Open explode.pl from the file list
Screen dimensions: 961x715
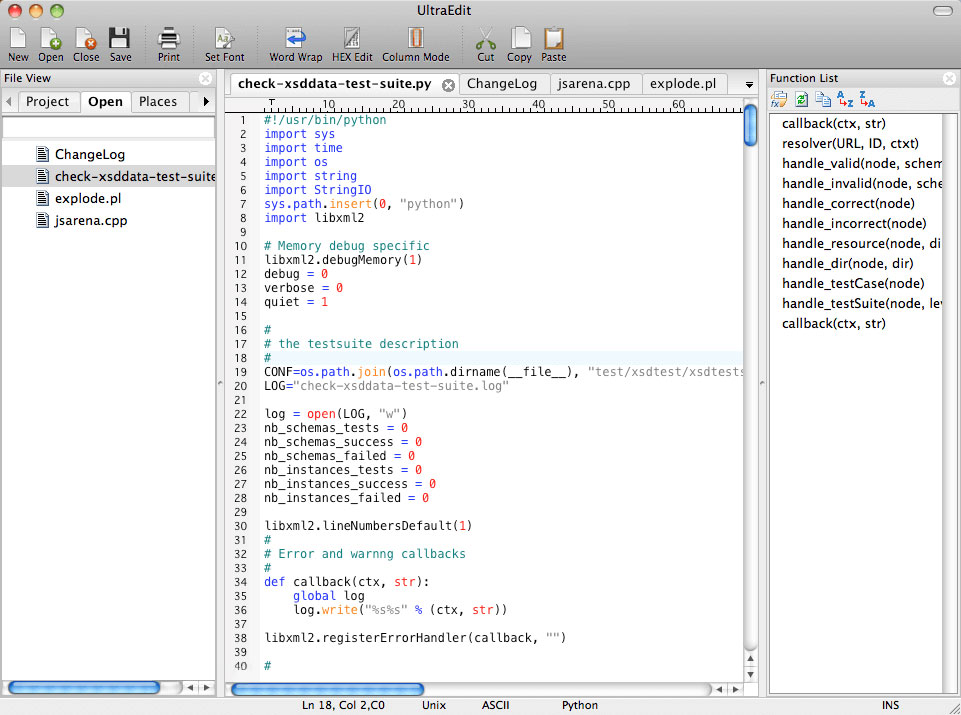tap(108, 199)
